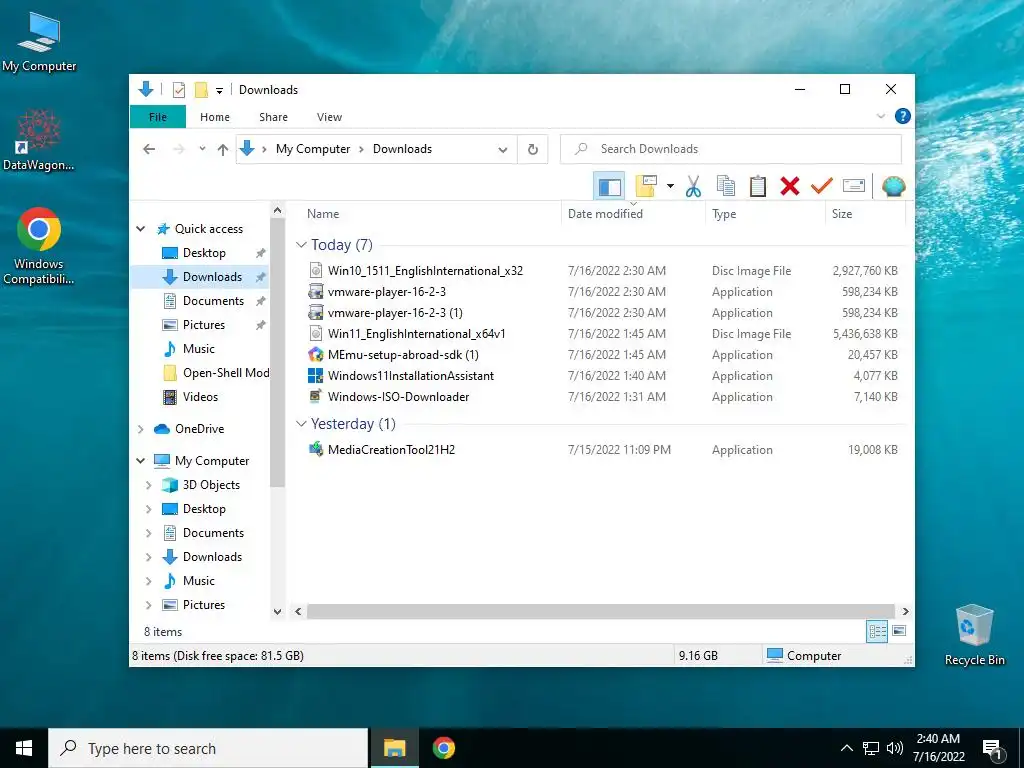Open the View ribbon tab
The width and height of the screenshot is (1024, 768).
pyautogui.click(x=329, y=117)
